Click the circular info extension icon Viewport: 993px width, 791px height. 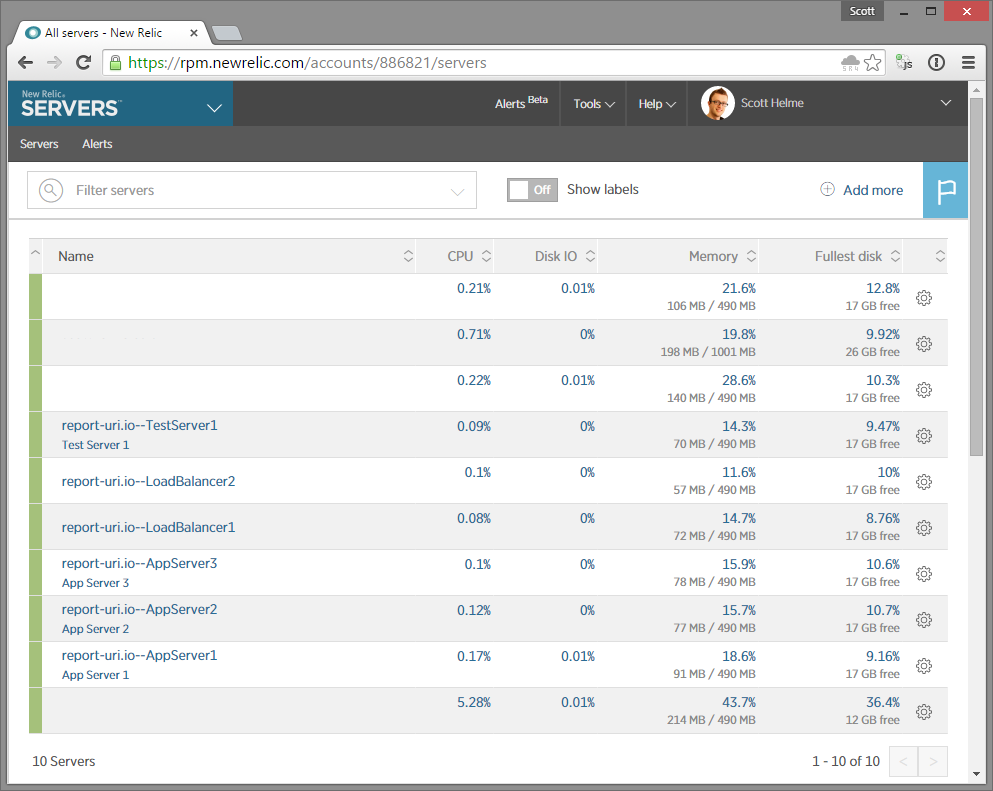click(x=936, y=63)
